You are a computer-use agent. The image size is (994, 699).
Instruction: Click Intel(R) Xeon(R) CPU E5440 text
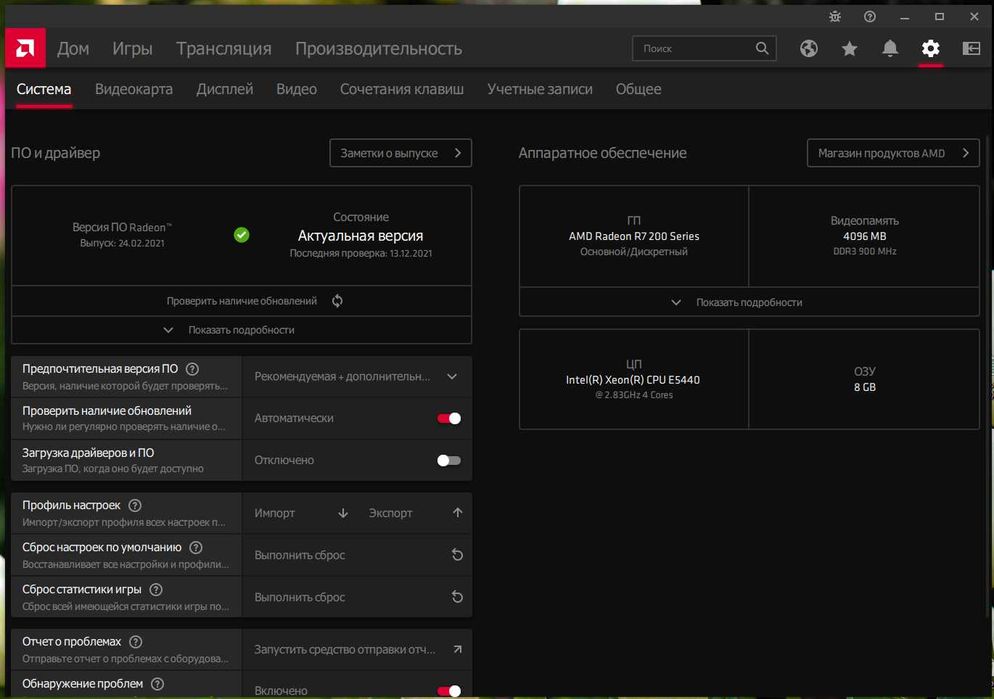pos(633,380)
